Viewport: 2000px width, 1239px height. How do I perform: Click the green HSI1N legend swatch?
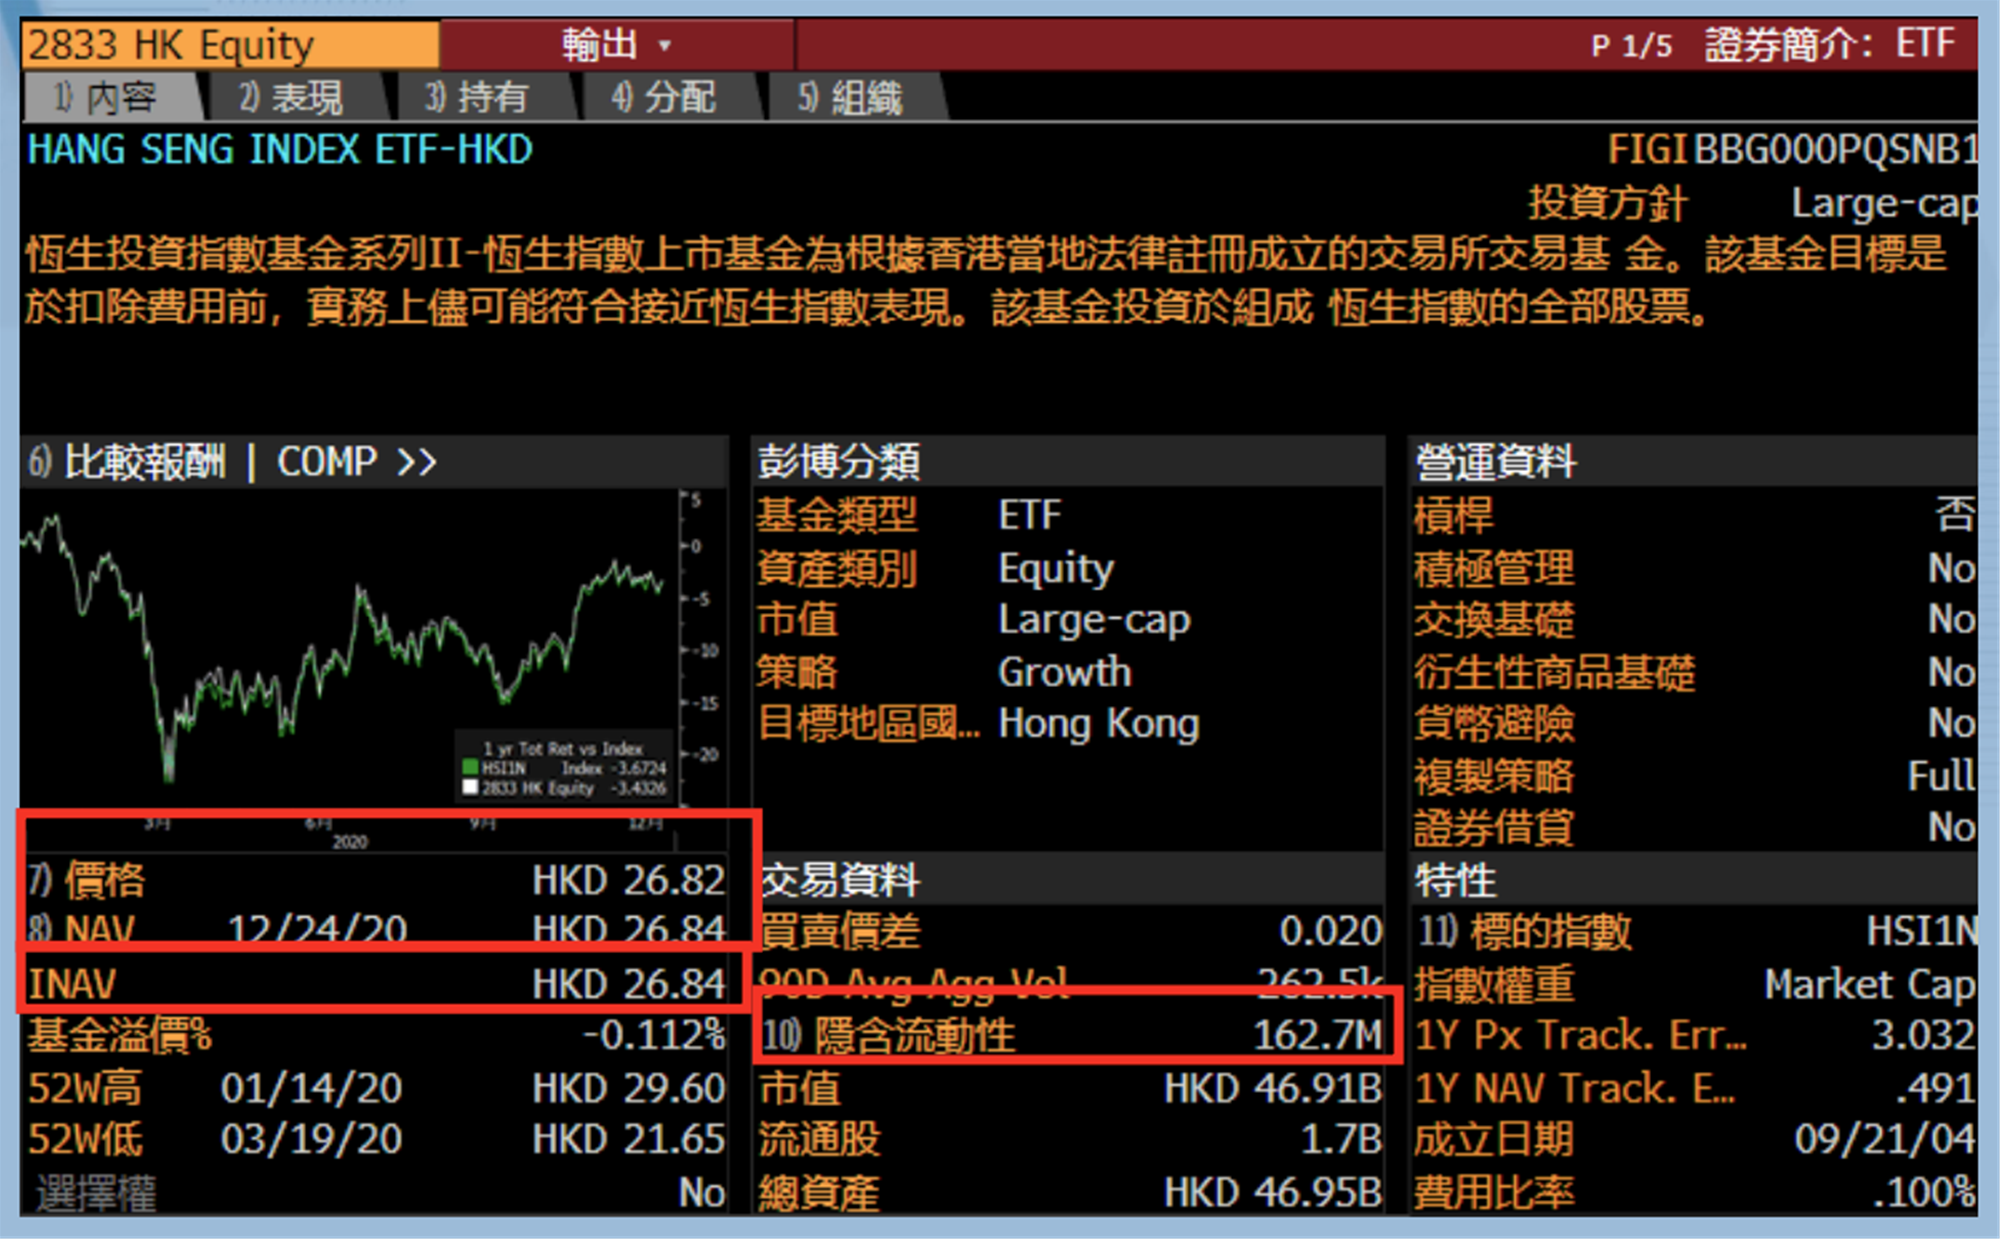pos(470,768)
